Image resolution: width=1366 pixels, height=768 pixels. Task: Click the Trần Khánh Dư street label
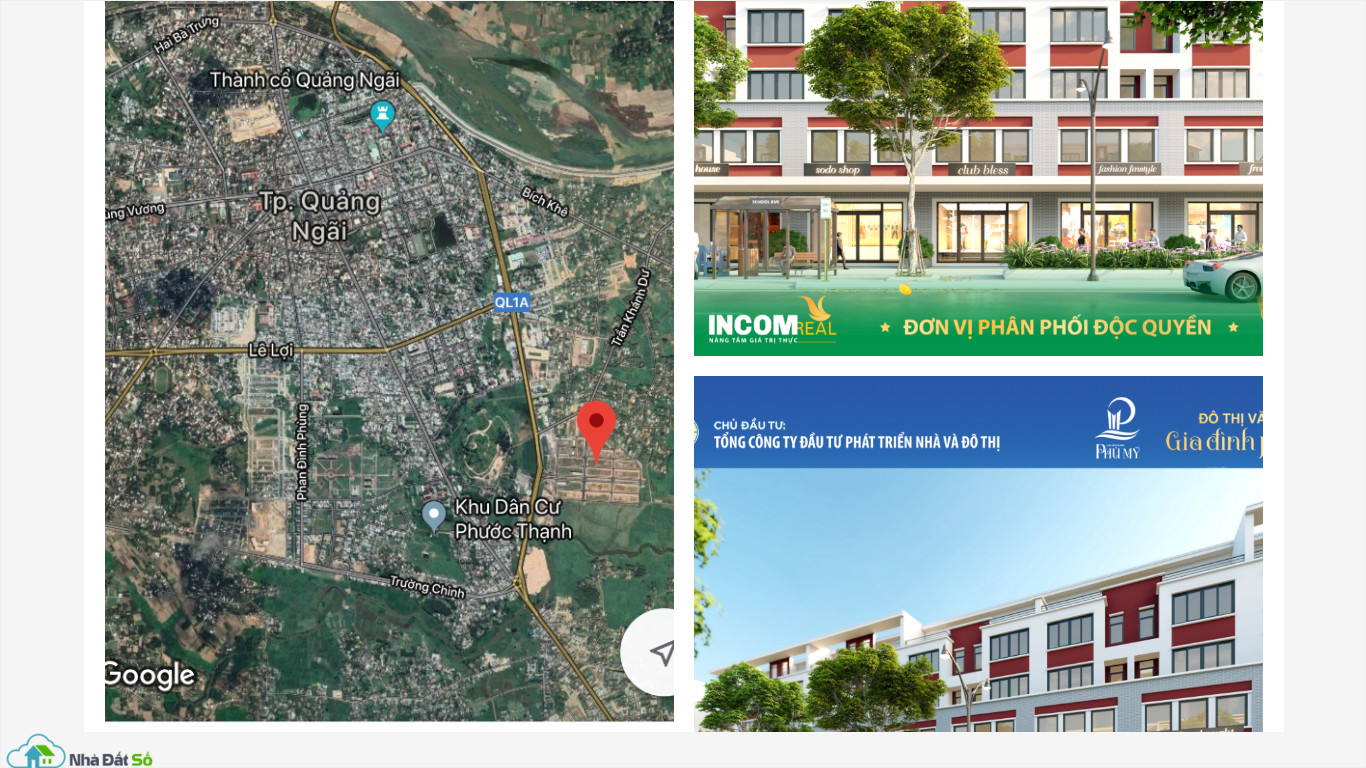click(x=630, y=308)
